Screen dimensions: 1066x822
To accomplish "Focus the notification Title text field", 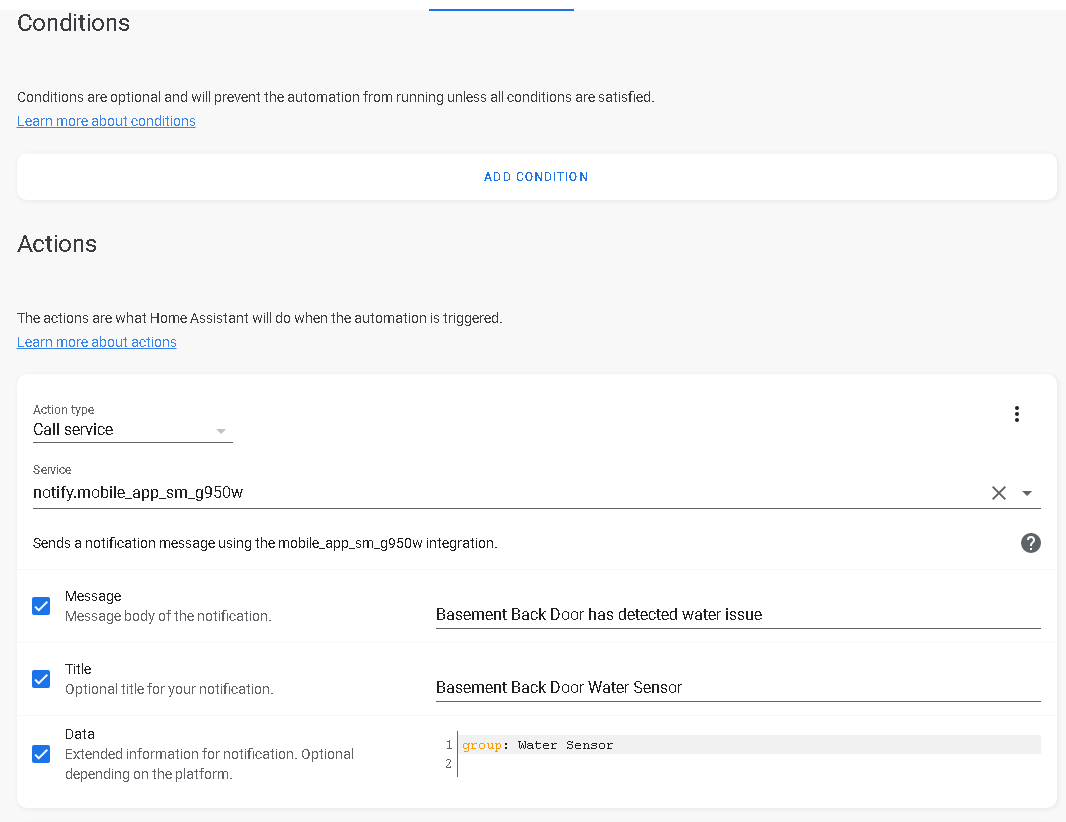I will coord(737,687).
